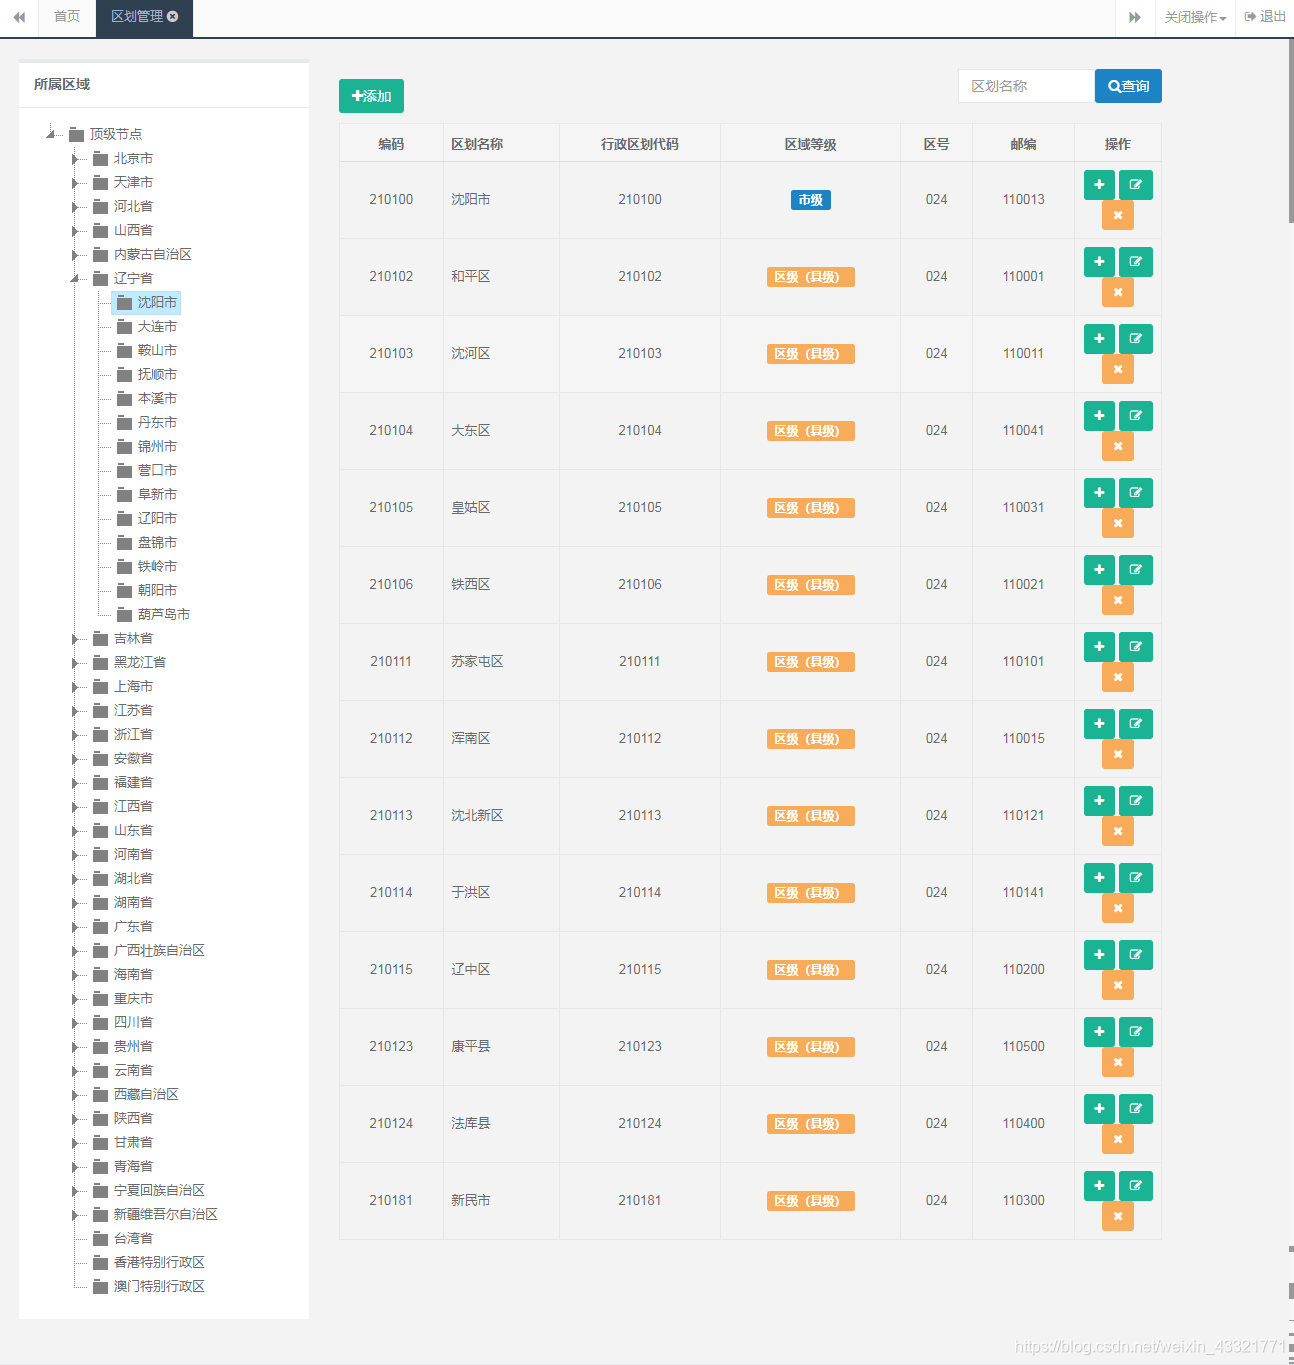
Task: Expand the 吉林省 node arrow
Action: [x=75, y=639]
